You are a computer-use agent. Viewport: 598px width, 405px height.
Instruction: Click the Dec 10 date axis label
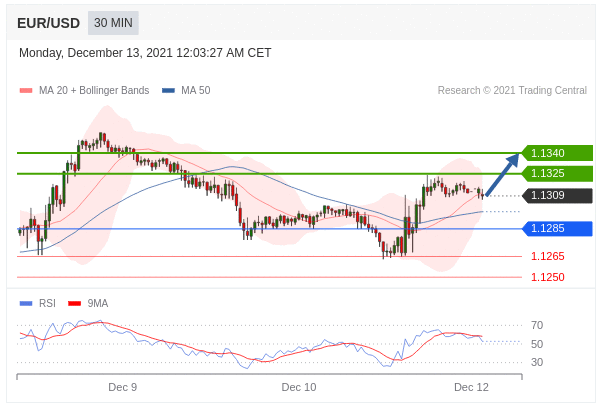[x=299, y=387]
